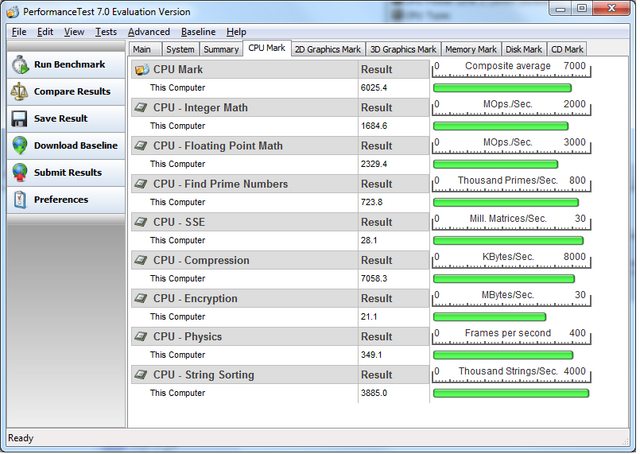Click the CPU Mark composite average bar
640x454 pixels.
click(502, 88)
